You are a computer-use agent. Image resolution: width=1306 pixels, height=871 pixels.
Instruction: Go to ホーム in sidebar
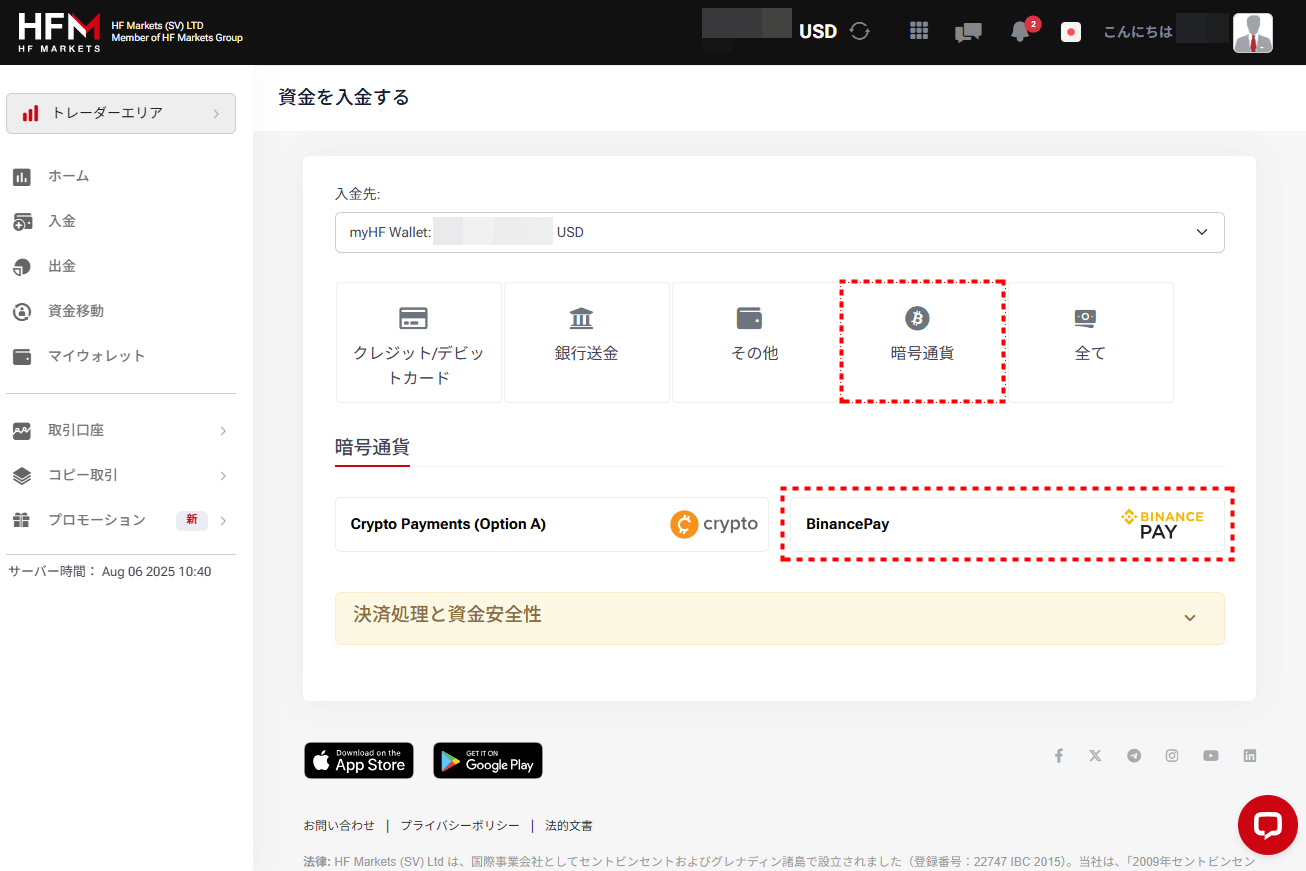point(69,176)
